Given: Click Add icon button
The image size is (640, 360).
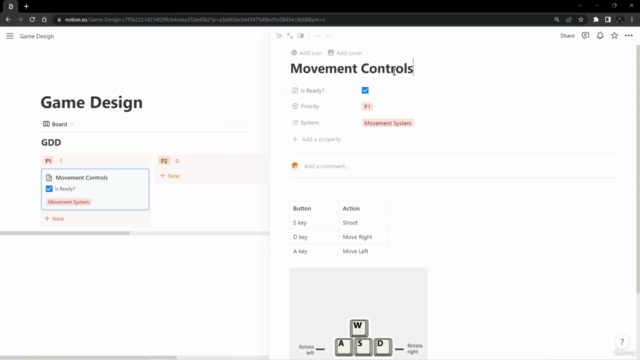Looking at the screenshot, I should (307, 53).
